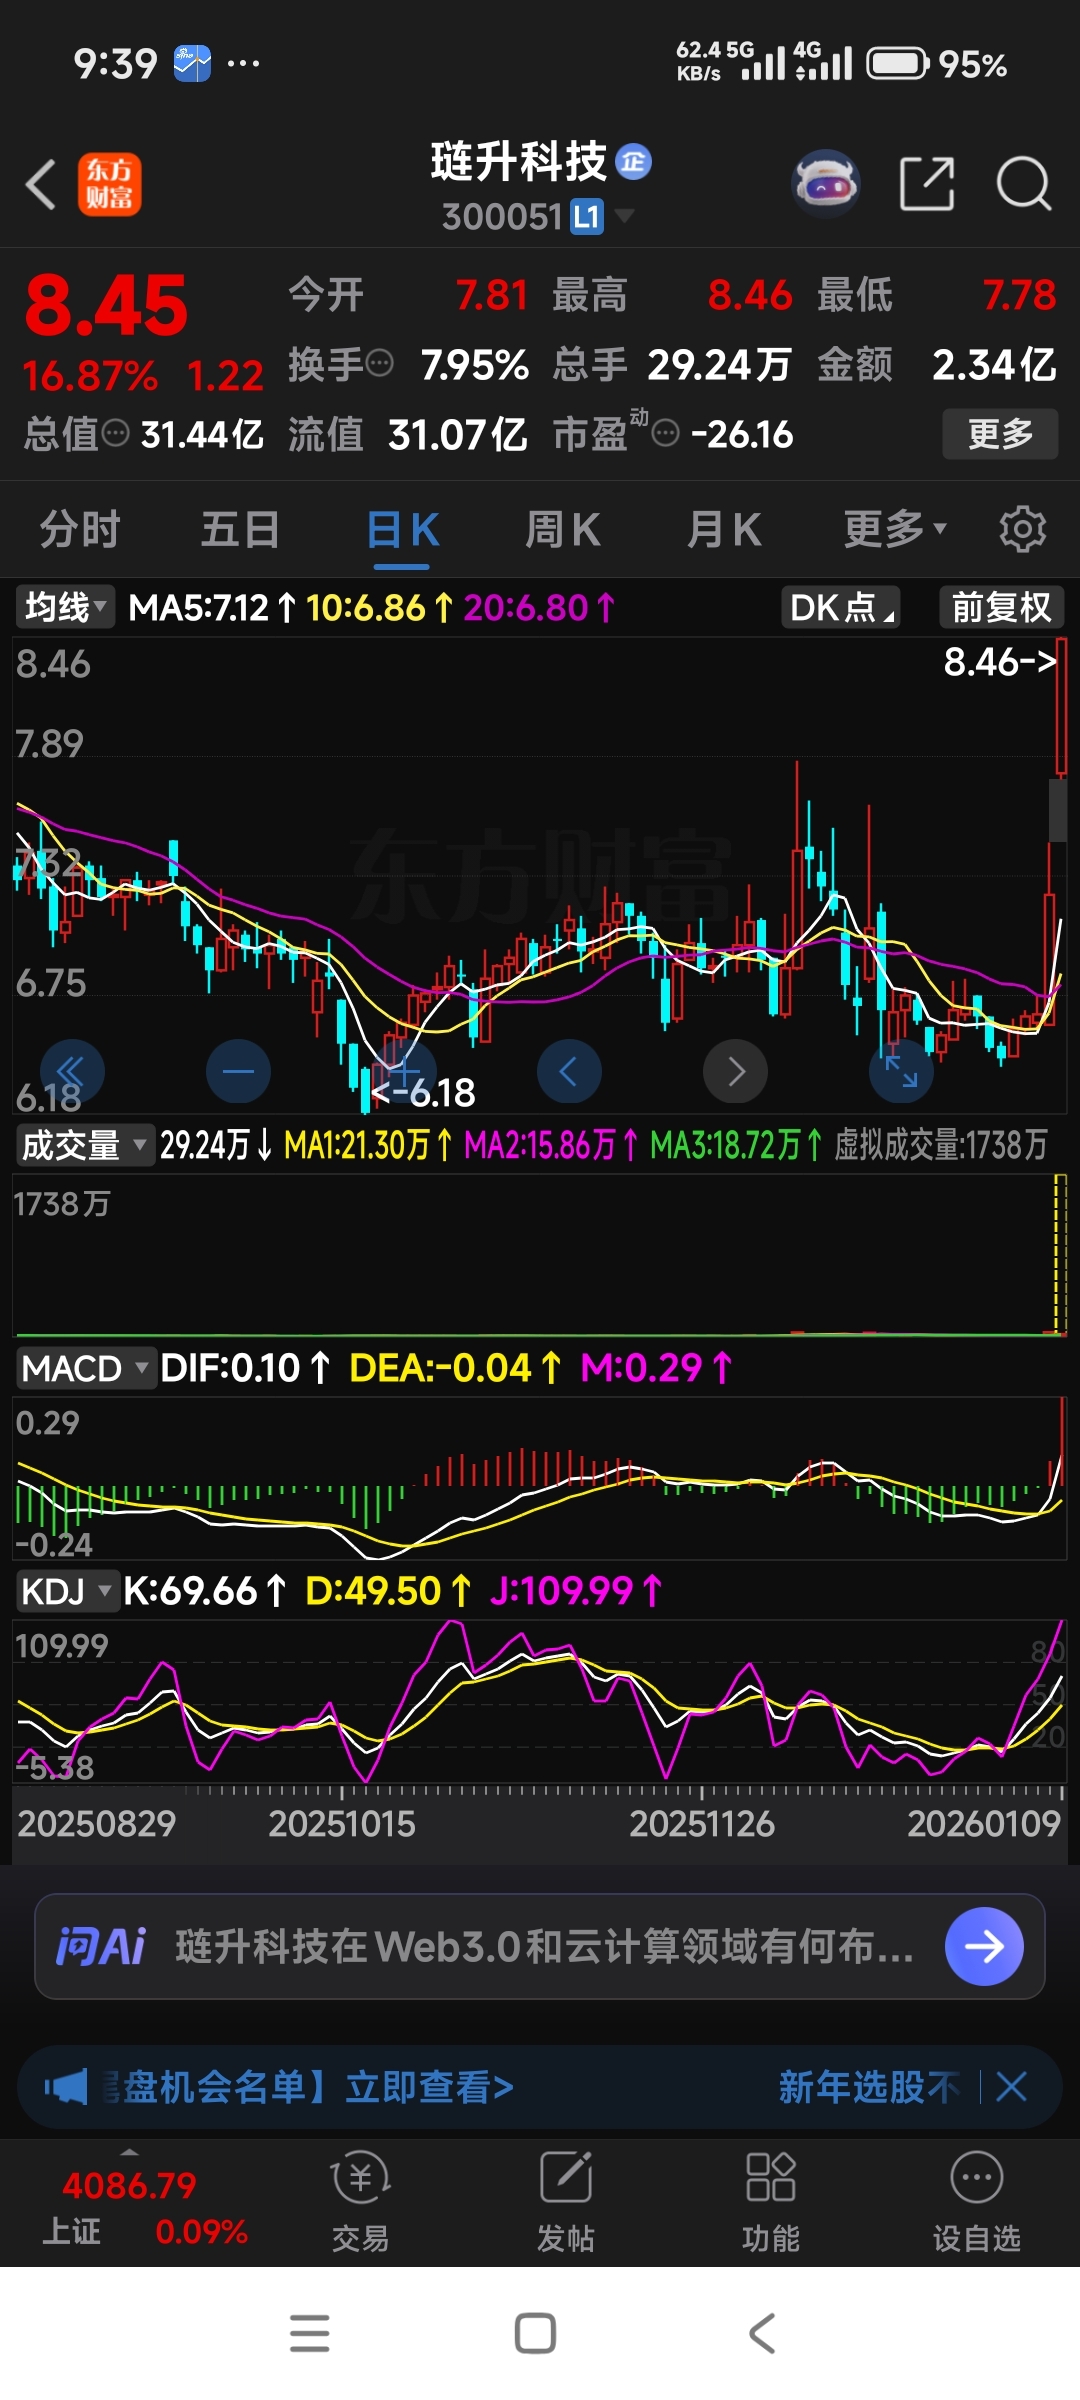
Task: Tap the megaphone announcement icon
Action: (x=66, y=2087)
